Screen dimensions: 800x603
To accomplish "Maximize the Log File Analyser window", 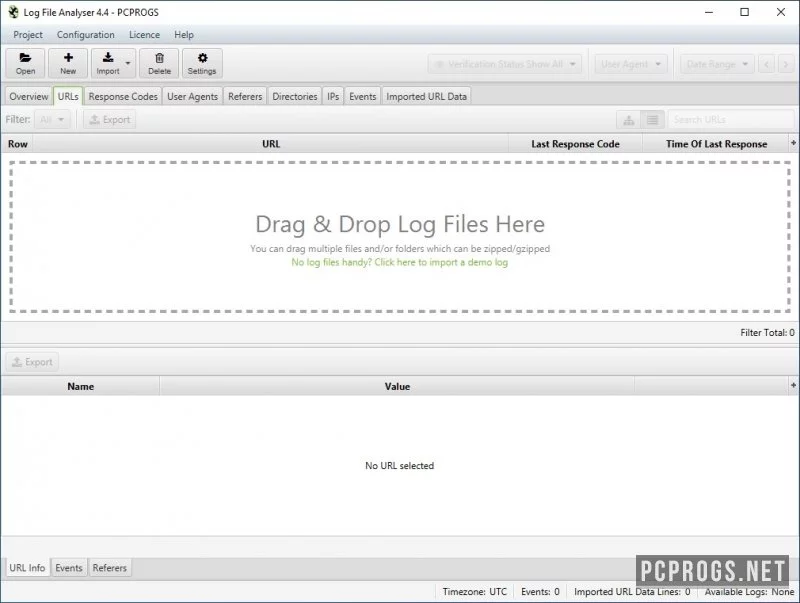I will (x=744, y=12).
